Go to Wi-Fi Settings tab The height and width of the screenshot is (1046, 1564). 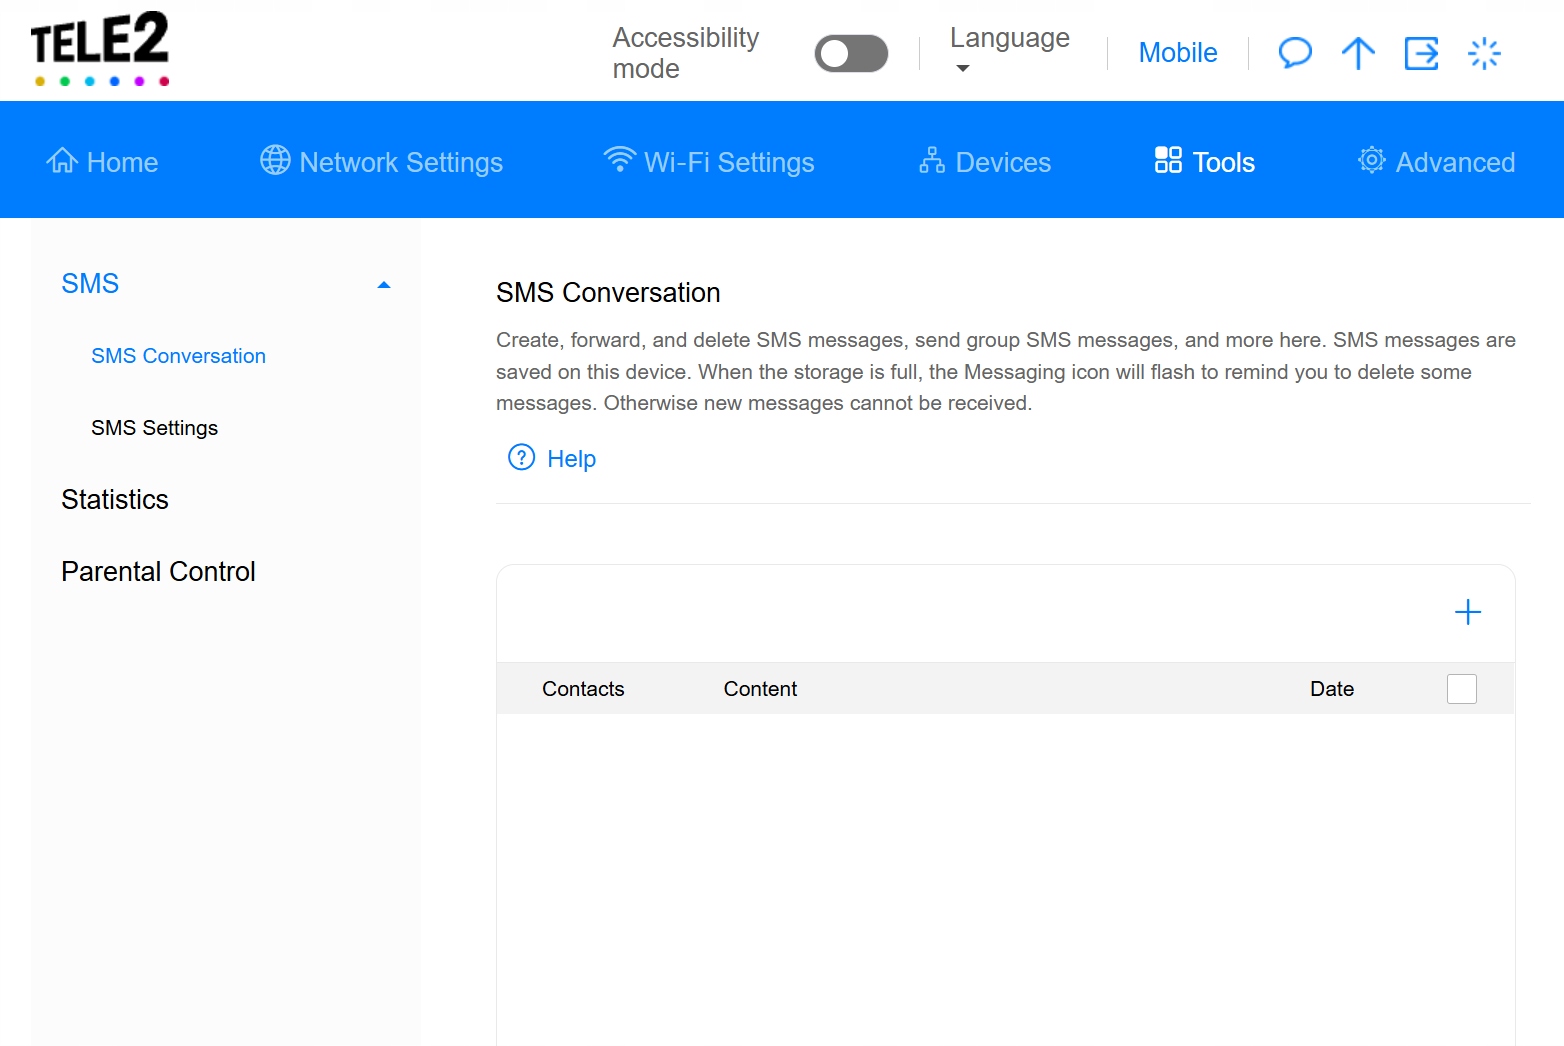(709, 162)
